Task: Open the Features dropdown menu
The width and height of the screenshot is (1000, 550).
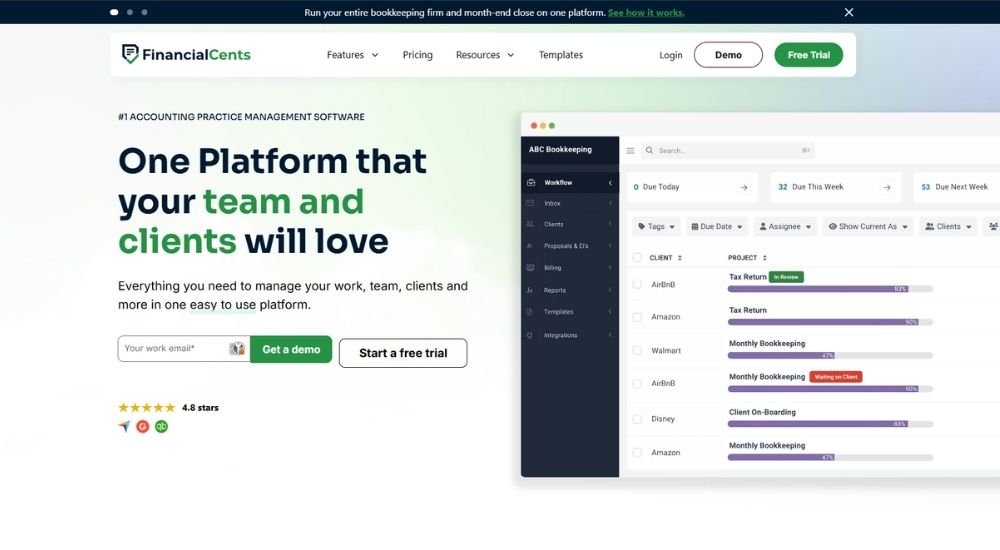Action: pyautogui.click(x=353, y=55)
